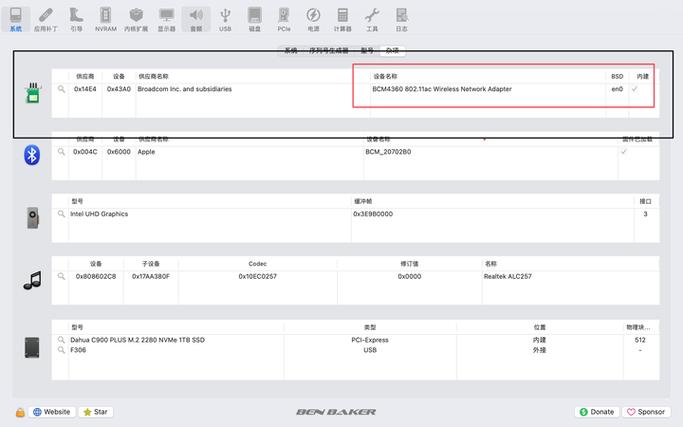Viewport: 683px width, 427px height.
Task: Select the Realtek ALC257 name cell
Action: (507, 276)
